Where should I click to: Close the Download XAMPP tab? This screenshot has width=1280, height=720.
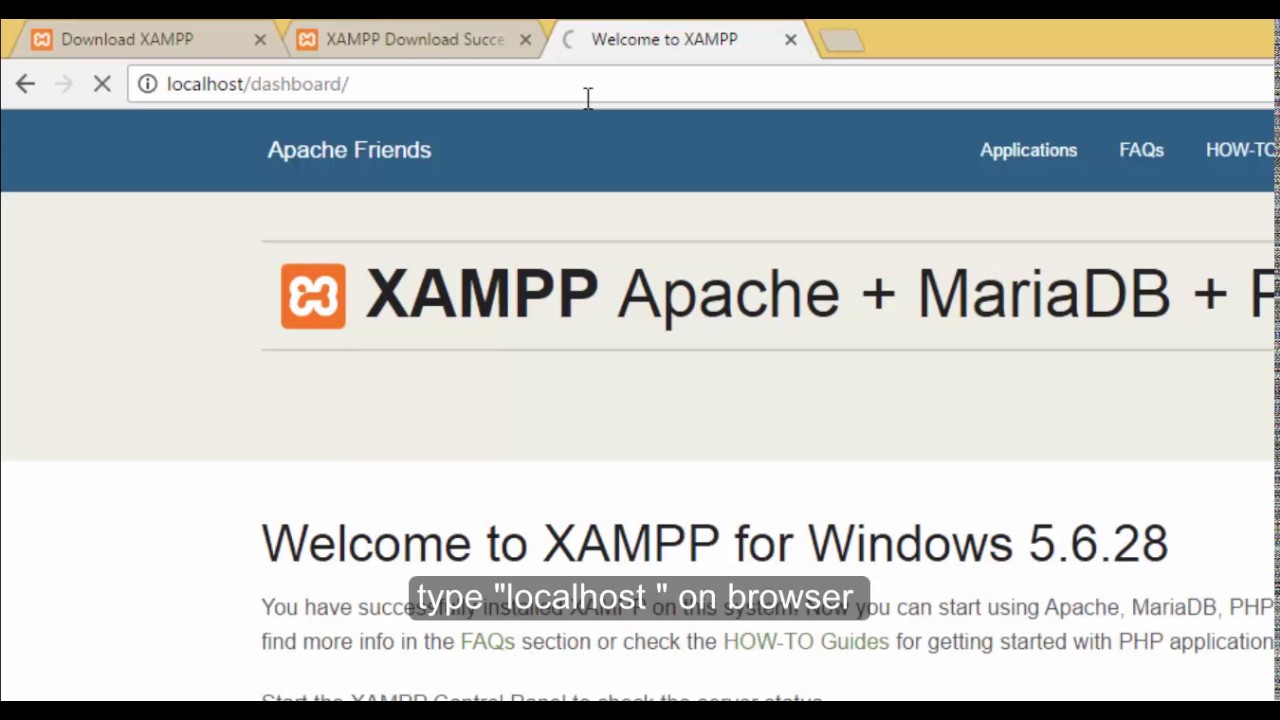point(260,40)
